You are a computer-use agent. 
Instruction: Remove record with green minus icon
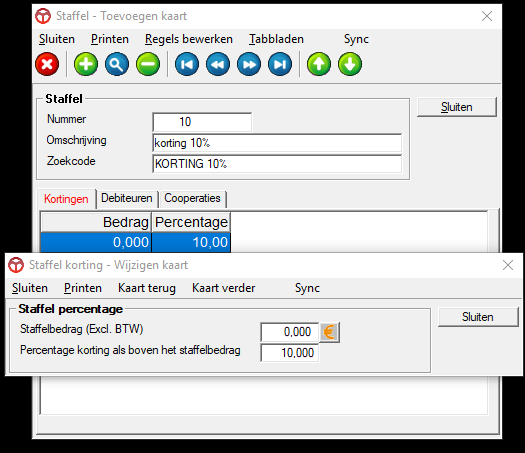click(148, 64)
